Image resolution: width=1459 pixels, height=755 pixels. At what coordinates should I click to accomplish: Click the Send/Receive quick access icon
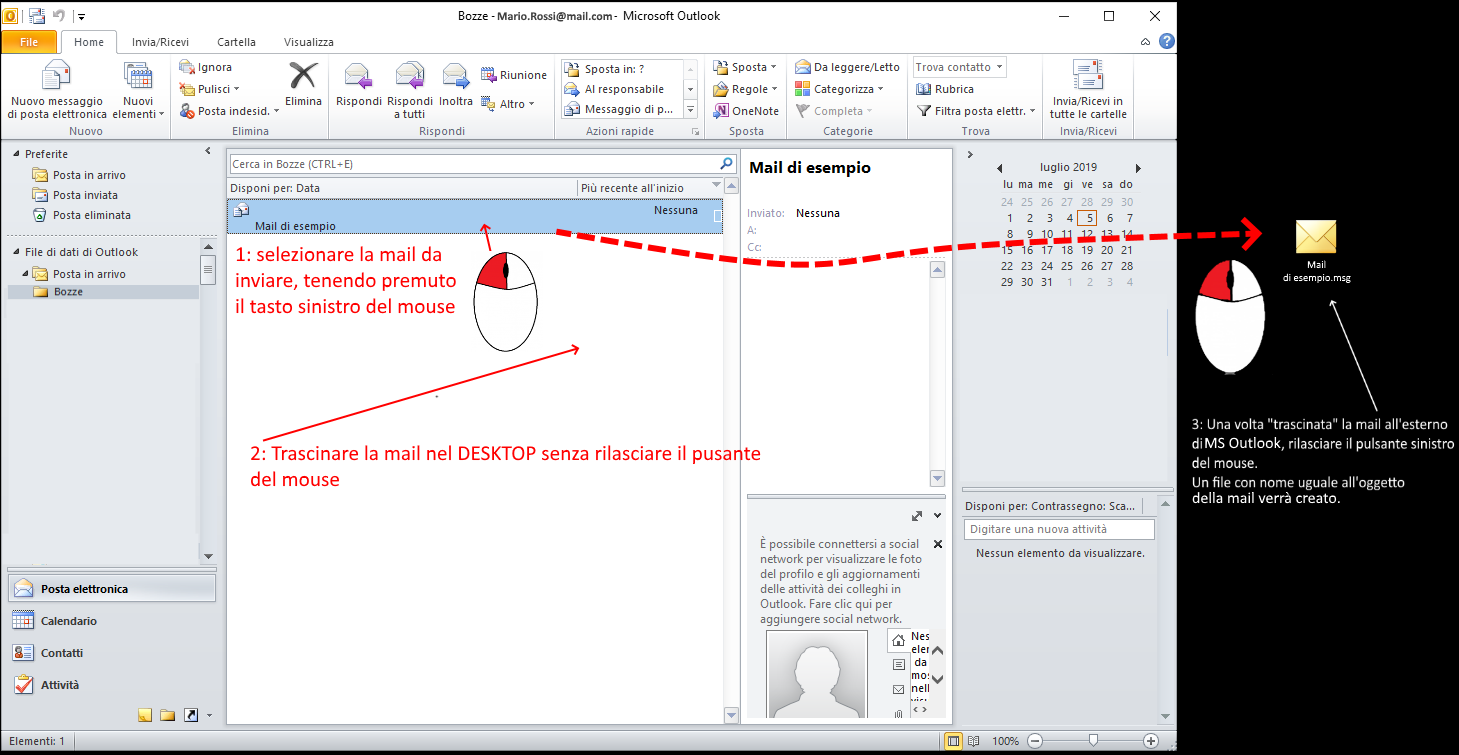[x=37, y=16]
